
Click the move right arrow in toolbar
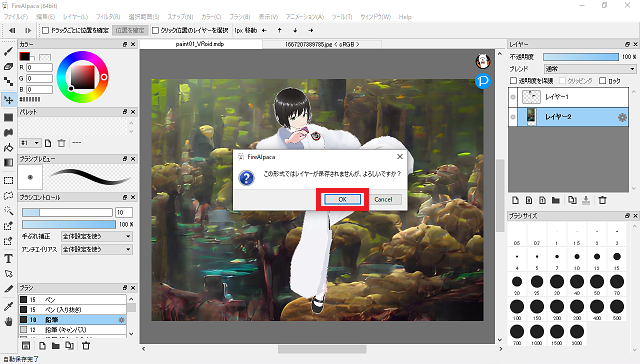[x=311, y=30]
